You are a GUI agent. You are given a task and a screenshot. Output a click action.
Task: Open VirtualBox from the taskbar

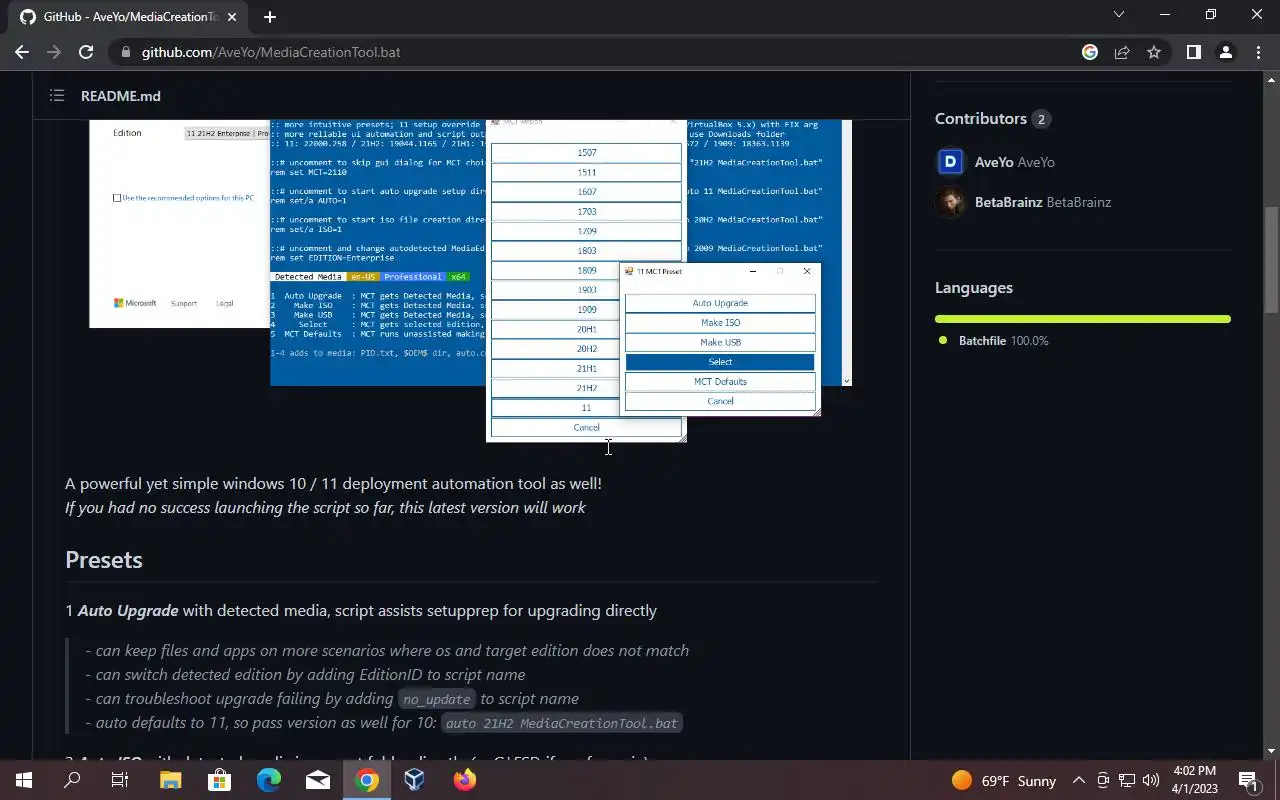pos(415,780)
